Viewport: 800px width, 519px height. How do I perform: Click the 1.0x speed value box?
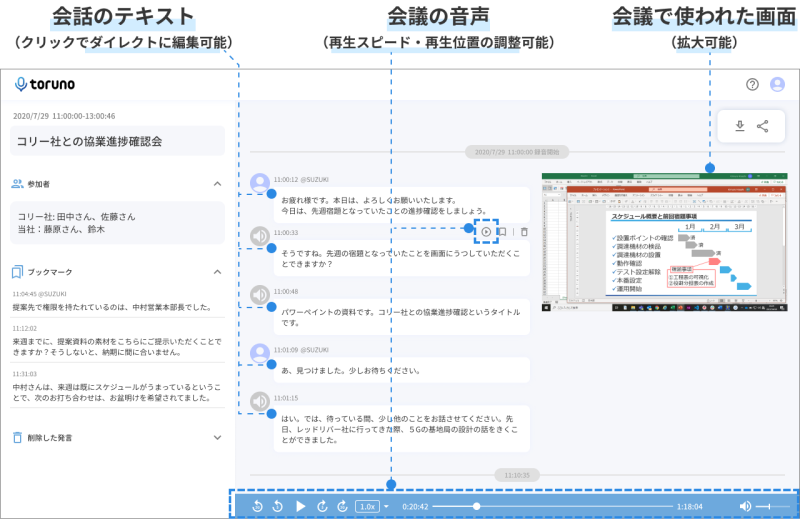click(367, 507)
